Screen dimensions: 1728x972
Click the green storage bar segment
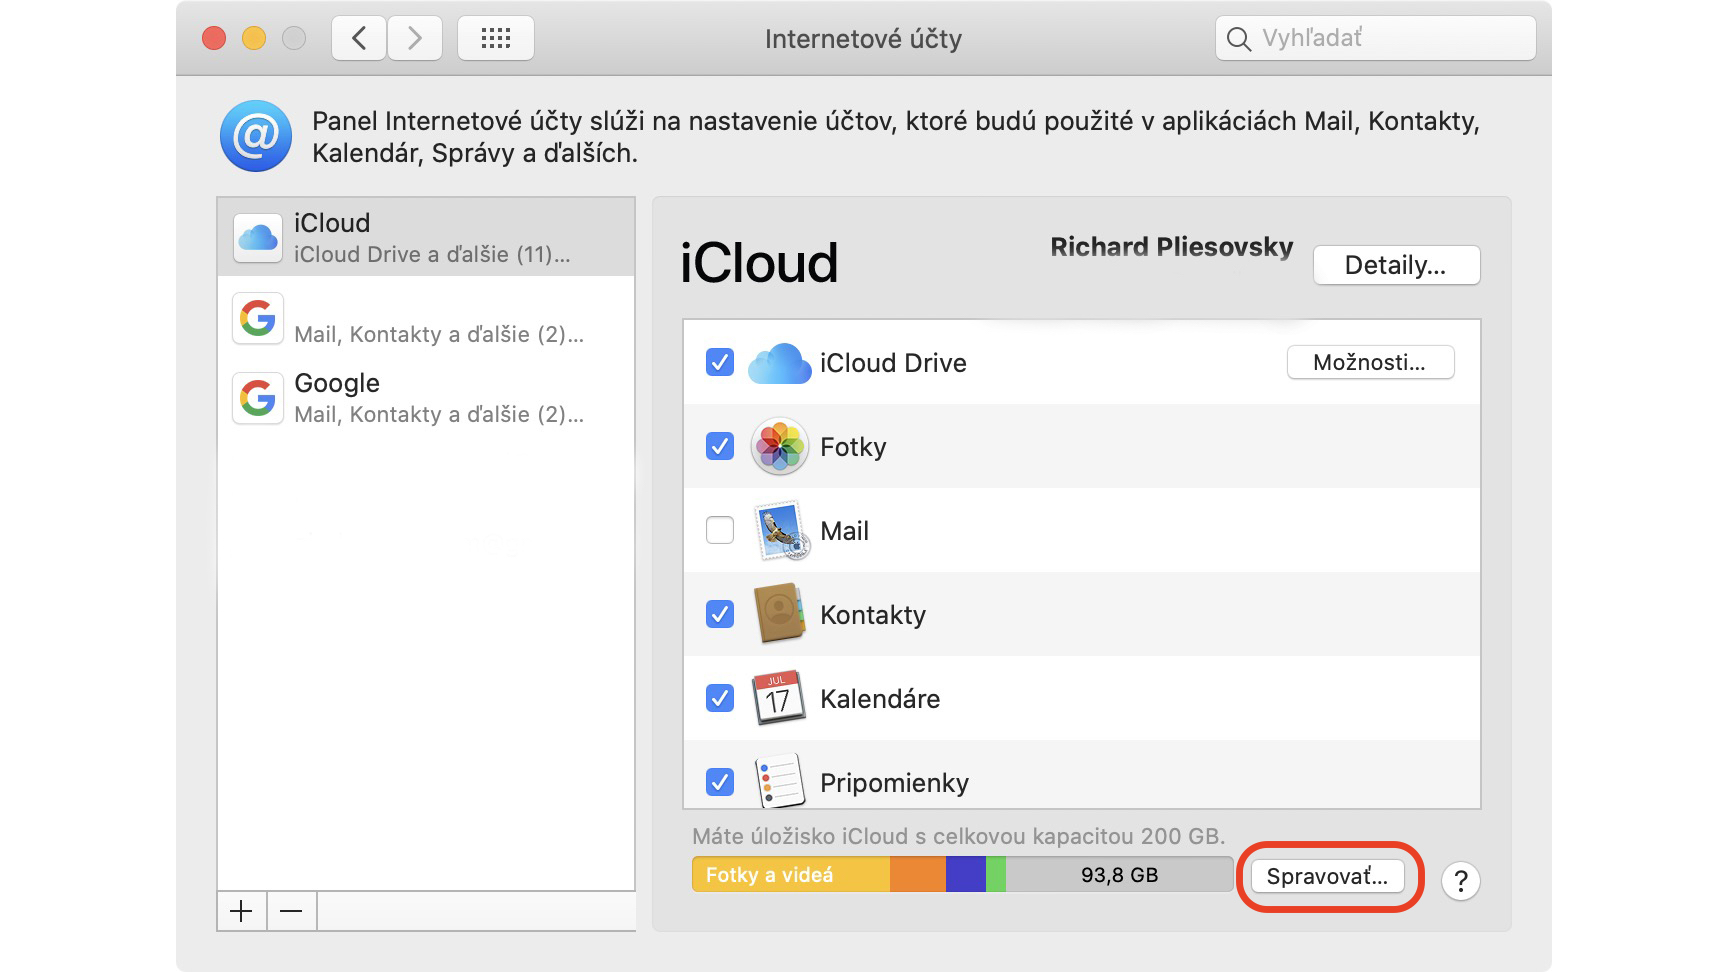click(996, 875)
